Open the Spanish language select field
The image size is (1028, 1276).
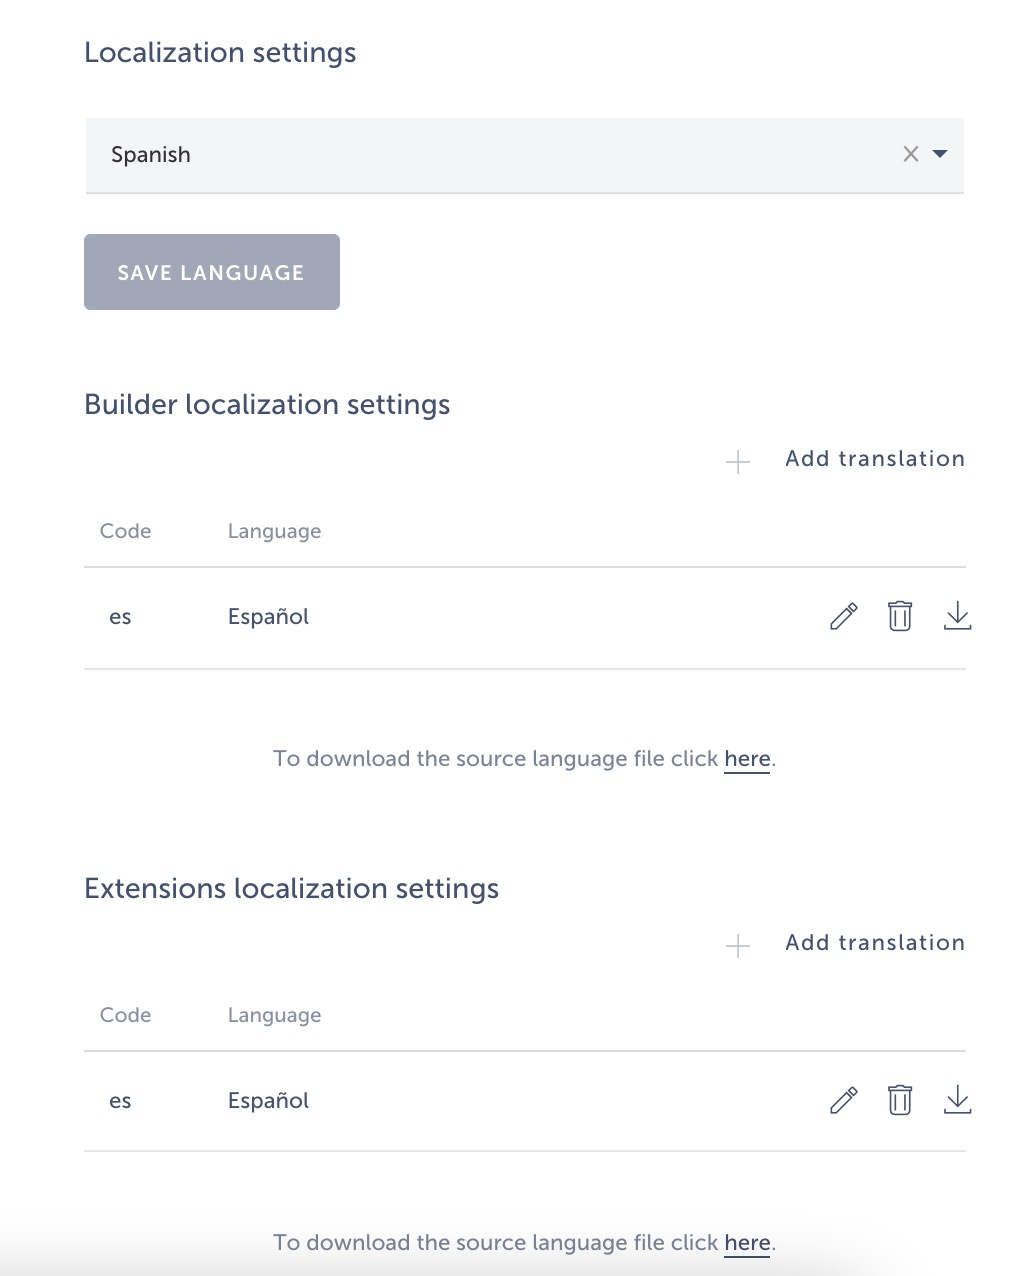click(x=525, y=155)
